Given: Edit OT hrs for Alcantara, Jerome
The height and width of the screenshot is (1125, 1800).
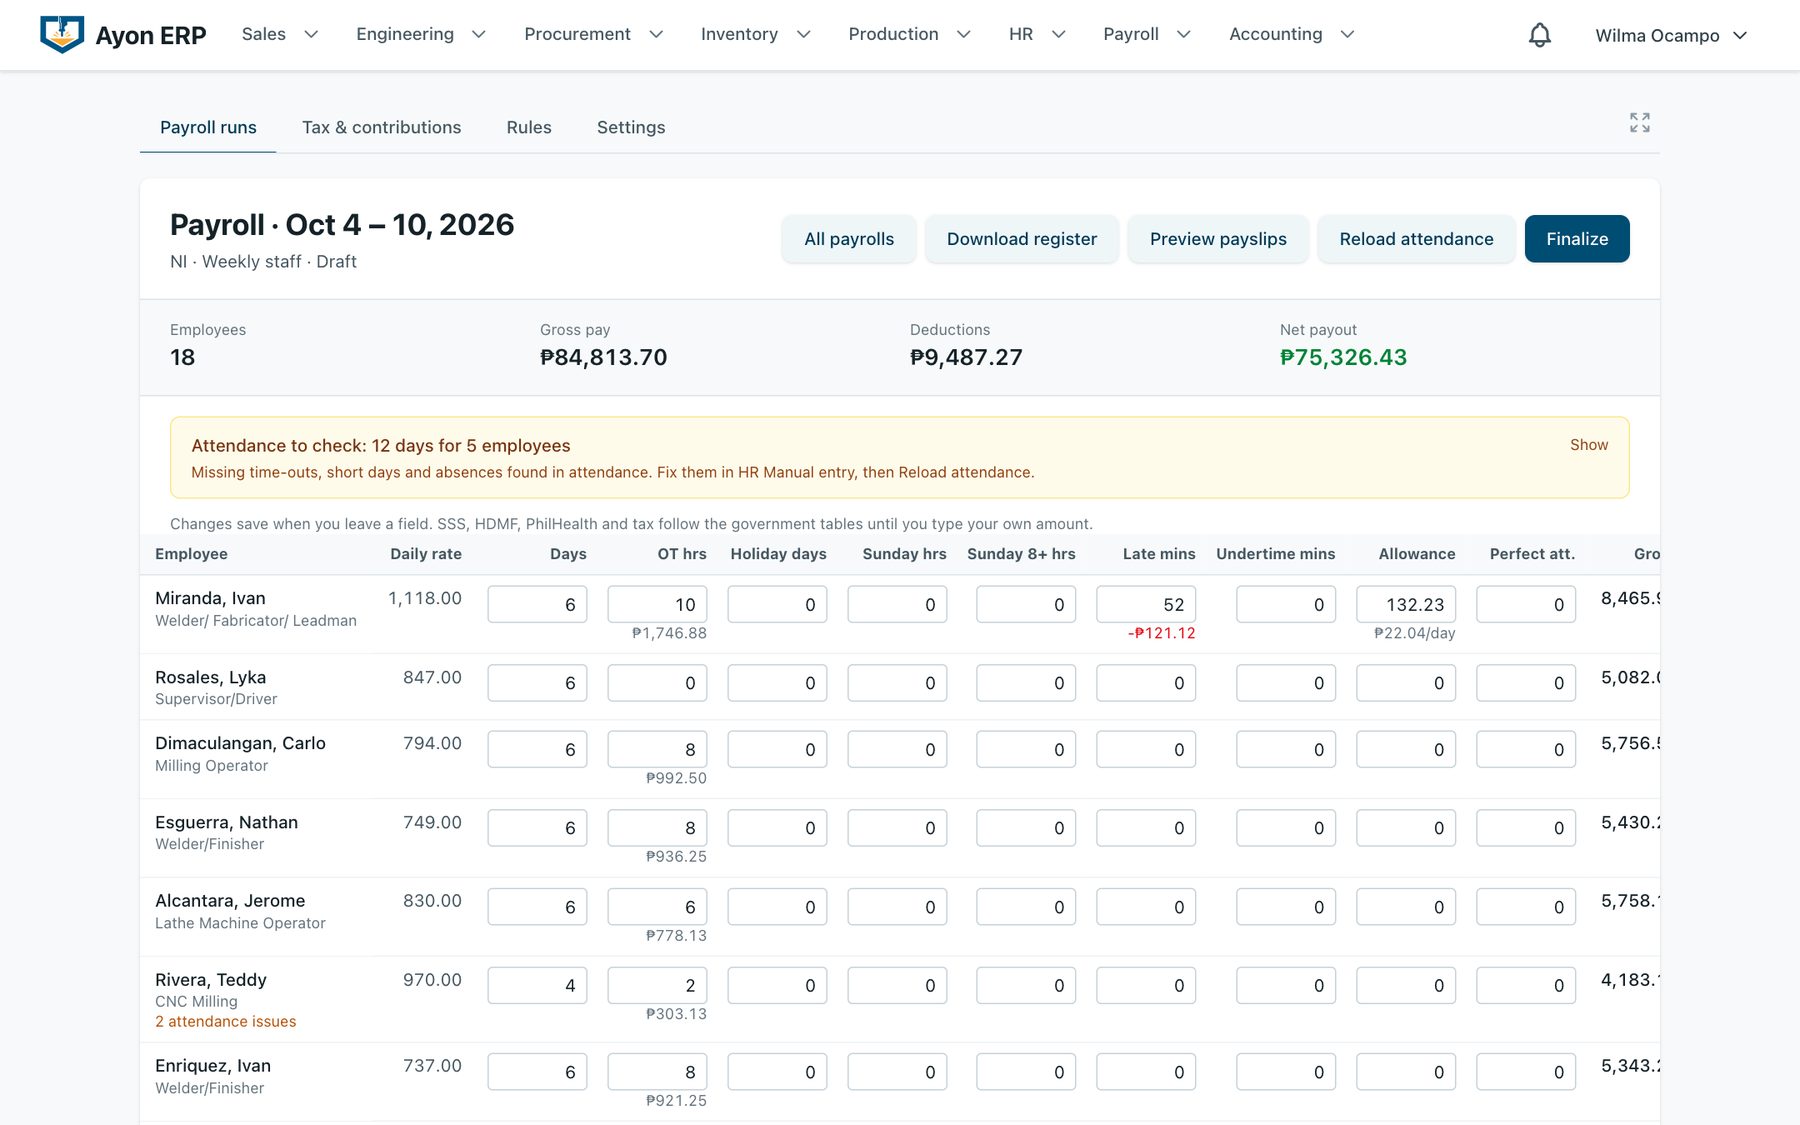Looking at the screenshot, I should tap(657, 908).
